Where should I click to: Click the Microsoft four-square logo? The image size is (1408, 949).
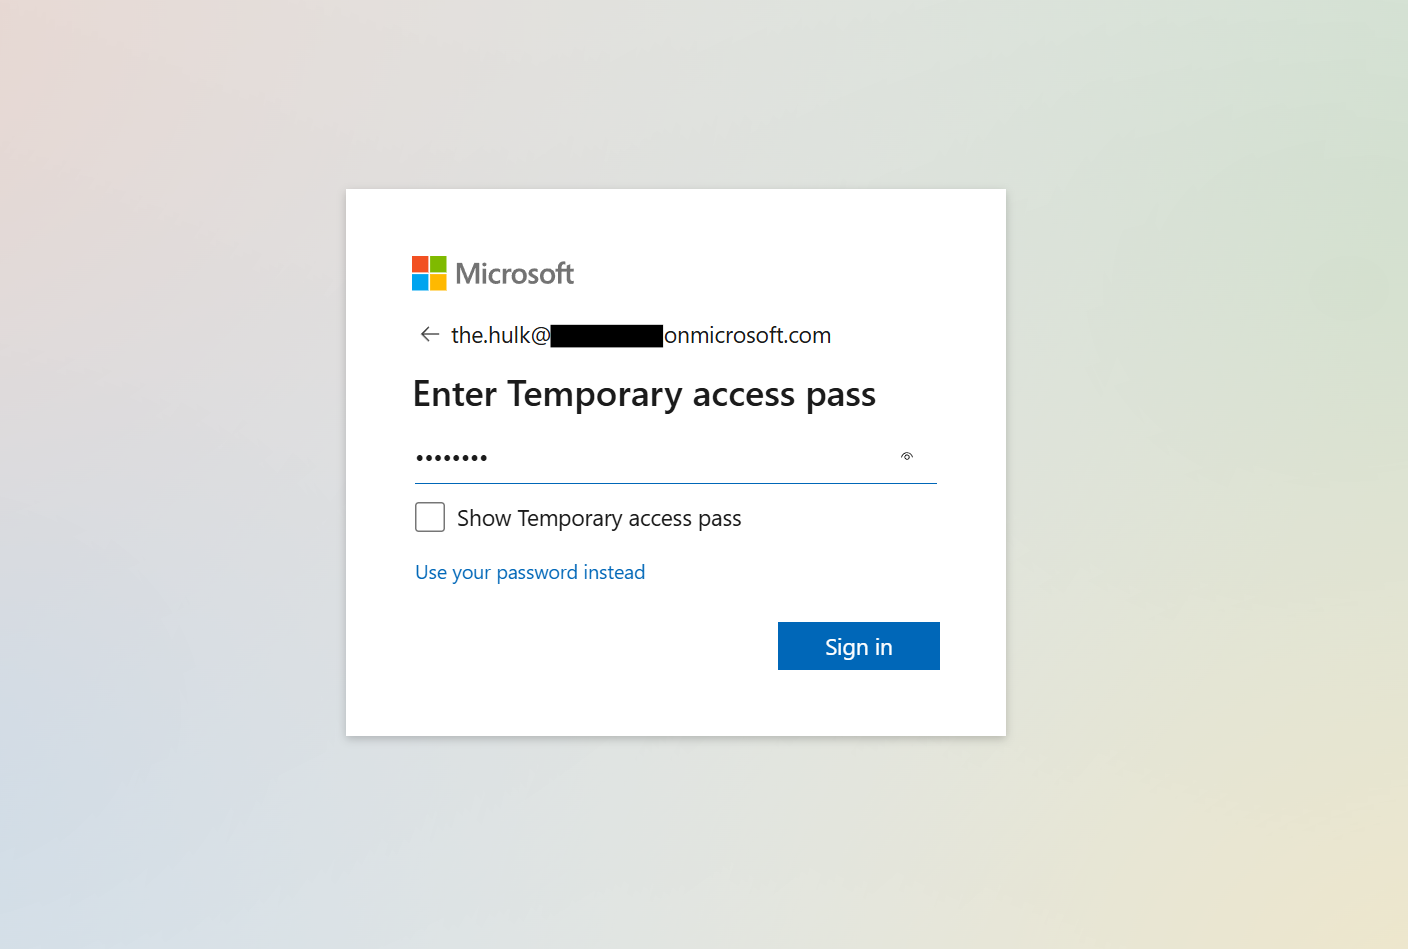[x=429, y=273]
